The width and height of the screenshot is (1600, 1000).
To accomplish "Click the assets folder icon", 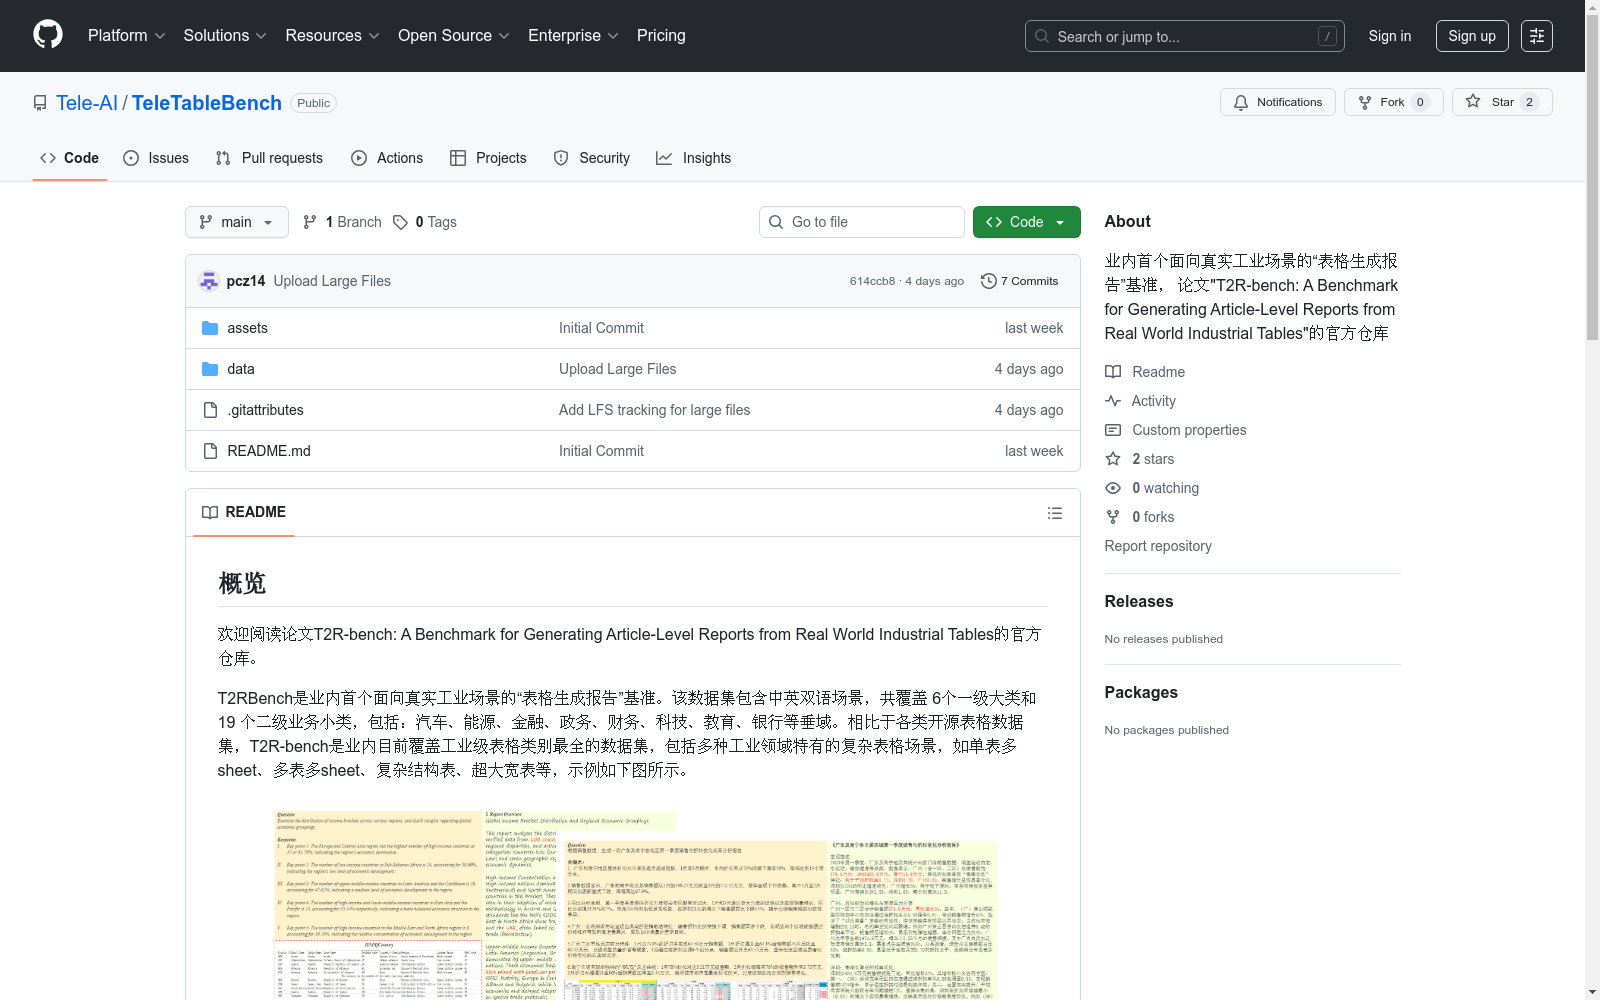I will tap(210, 328).
